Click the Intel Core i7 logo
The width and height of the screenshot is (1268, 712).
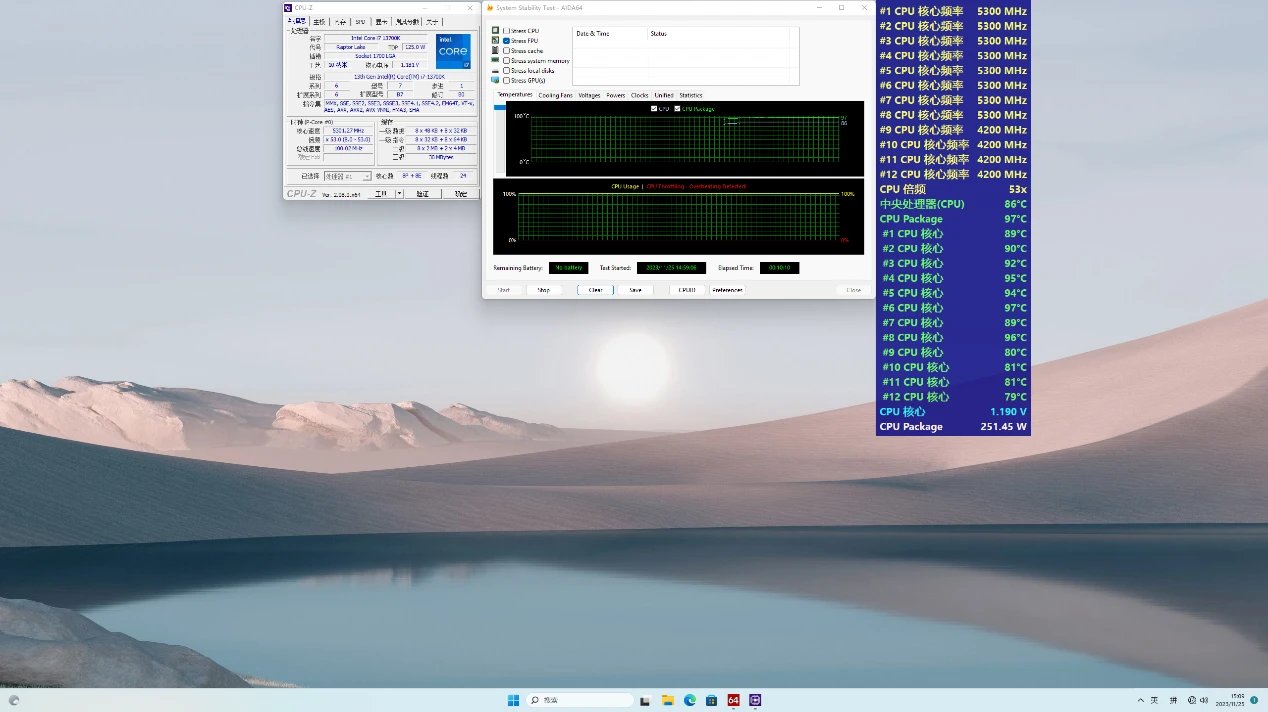pos(453,51)
